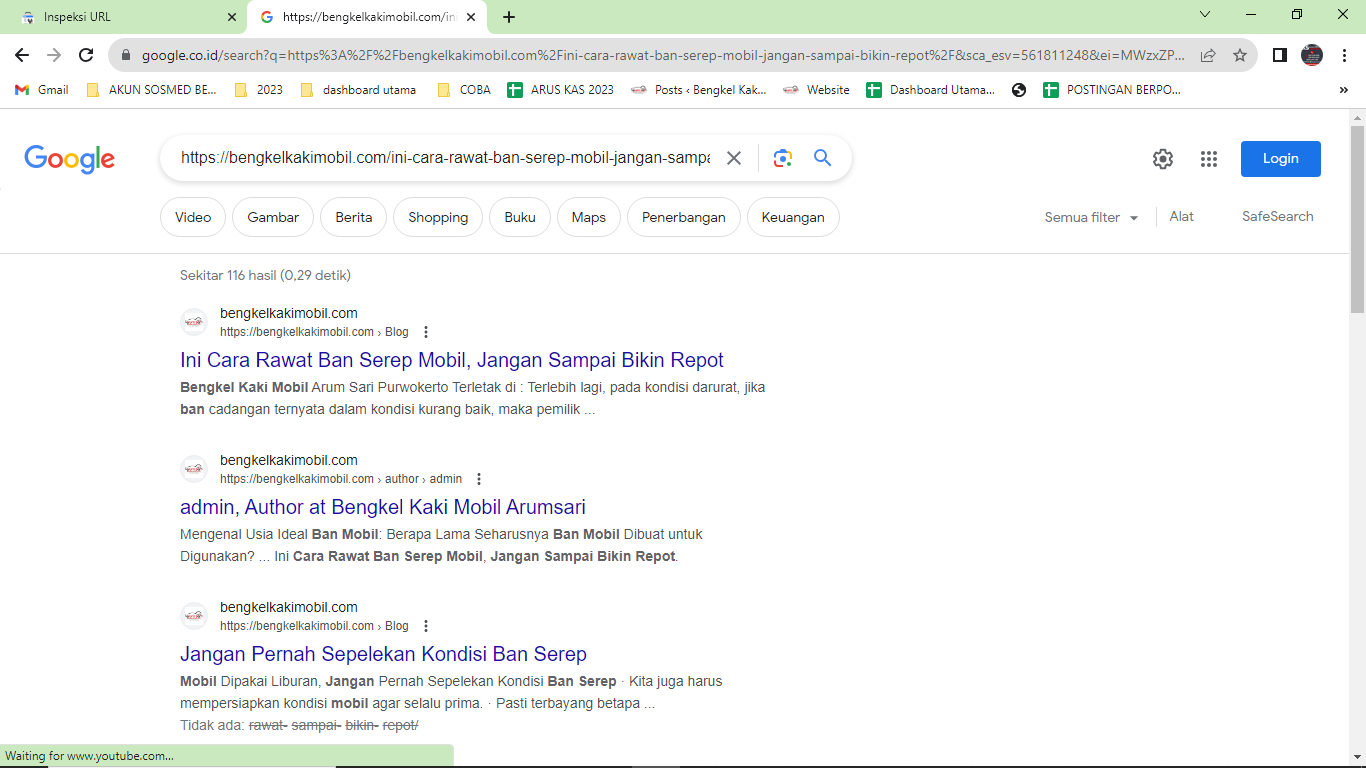This screenshot has width=1366, height=768.
Task: Open the SafeSearch settings link
Action: tap(1278, 217)
